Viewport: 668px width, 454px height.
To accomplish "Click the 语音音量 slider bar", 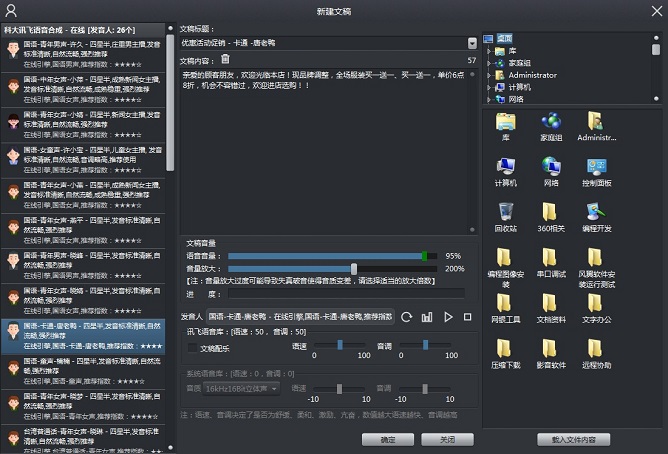I will [x=332, y=256].
